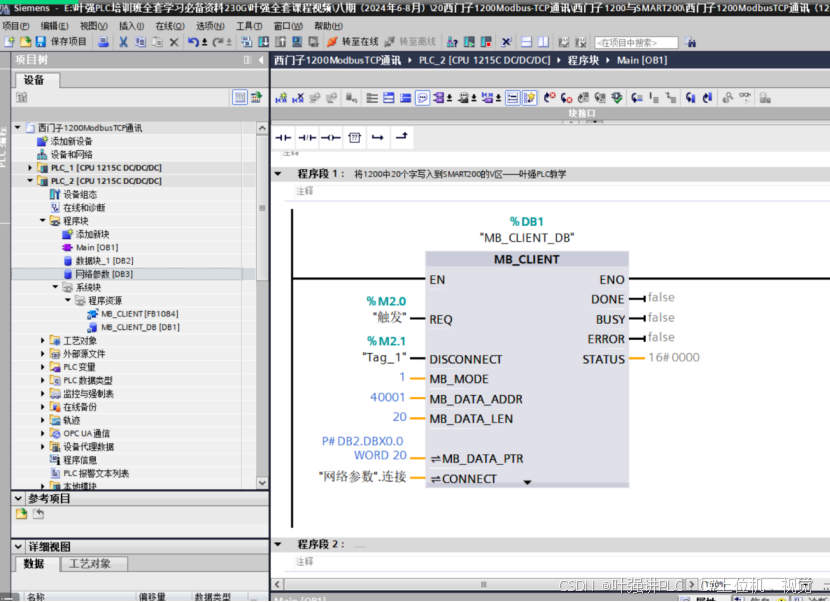Click 添加新设备 in project tree
Image resolution: width=830 pixels, height=602 pixels.
(x=65, y=141)
